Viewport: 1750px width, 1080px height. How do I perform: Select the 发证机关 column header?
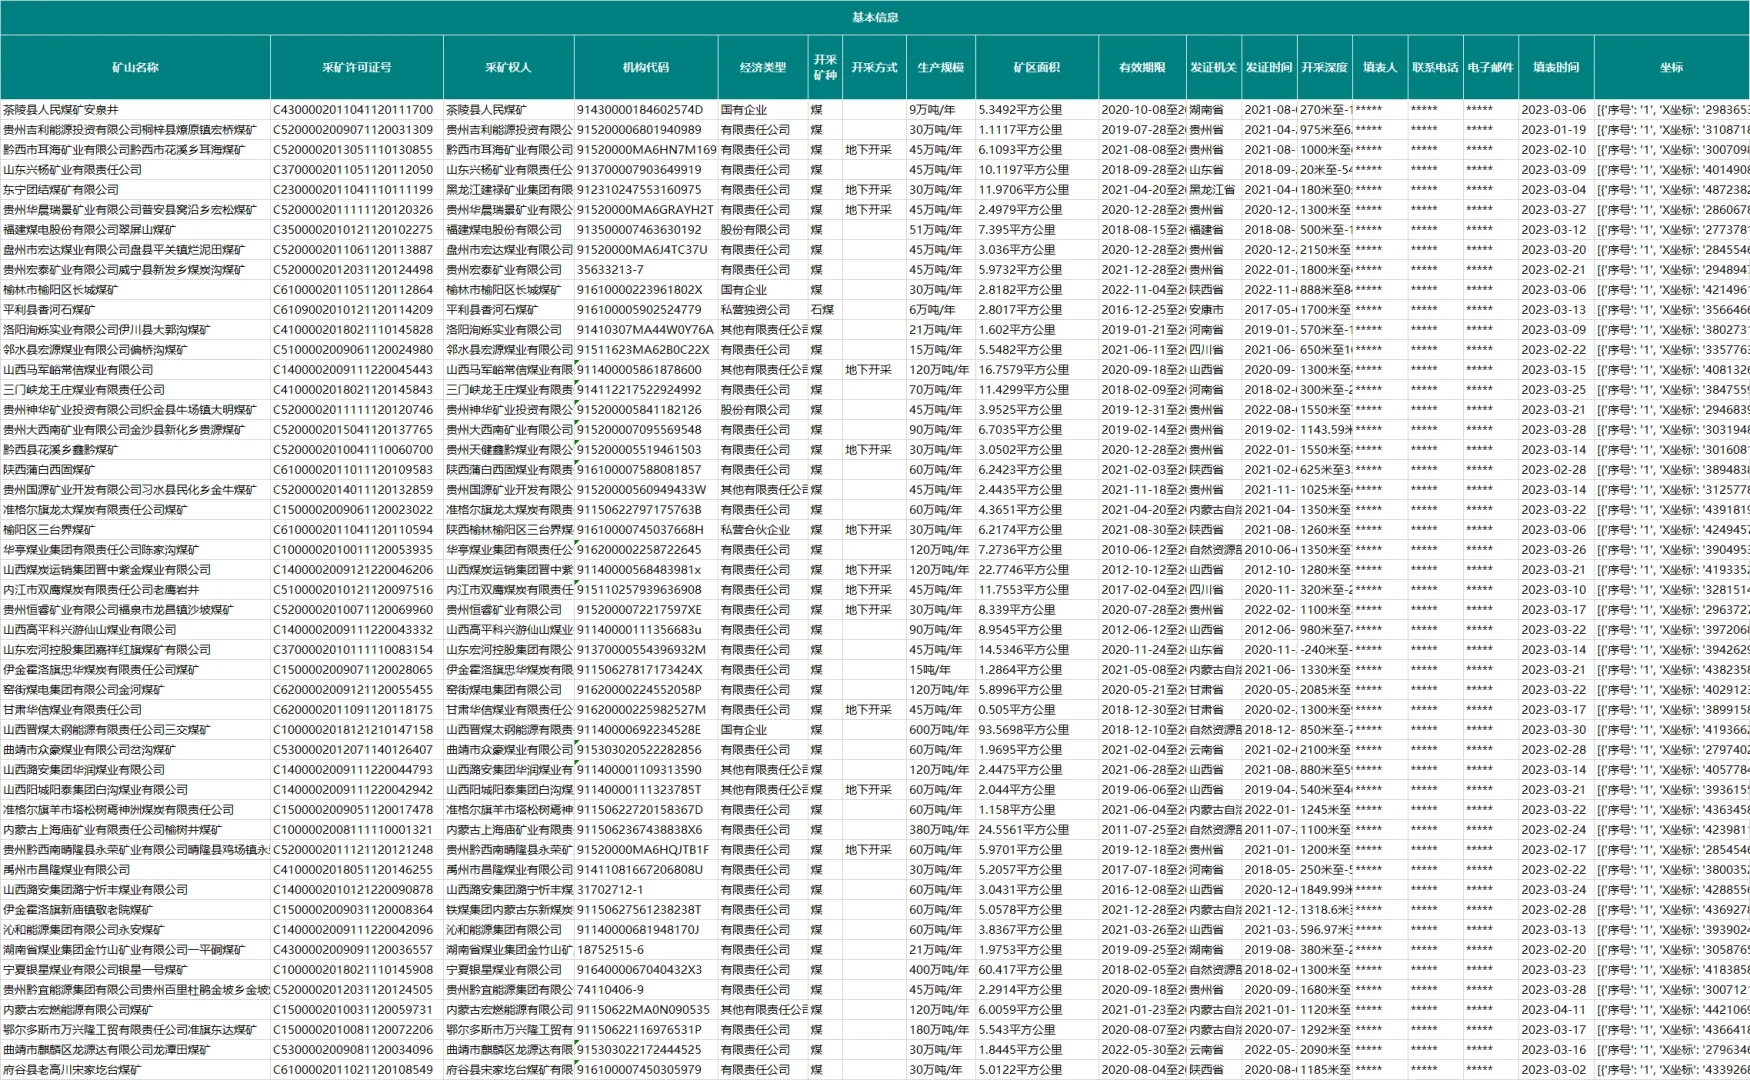click(x=1213, y=67)
